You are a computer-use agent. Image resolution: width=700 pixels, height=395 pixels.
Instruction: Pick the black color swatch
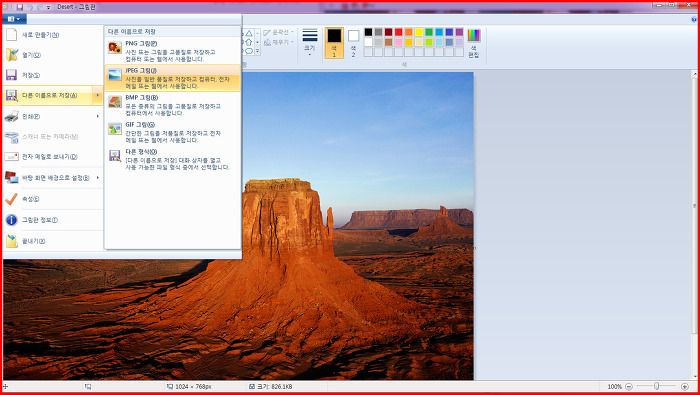(368, 32)
